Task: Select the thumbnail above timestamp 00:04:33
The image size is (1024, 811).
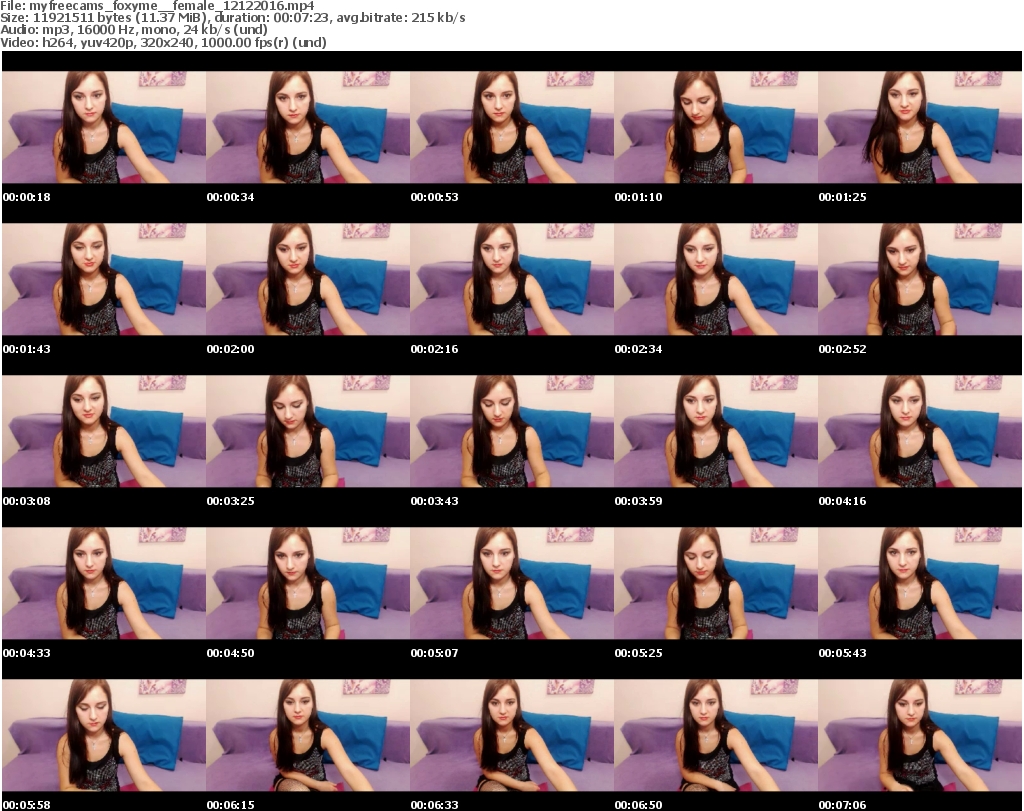Action: 104,583
